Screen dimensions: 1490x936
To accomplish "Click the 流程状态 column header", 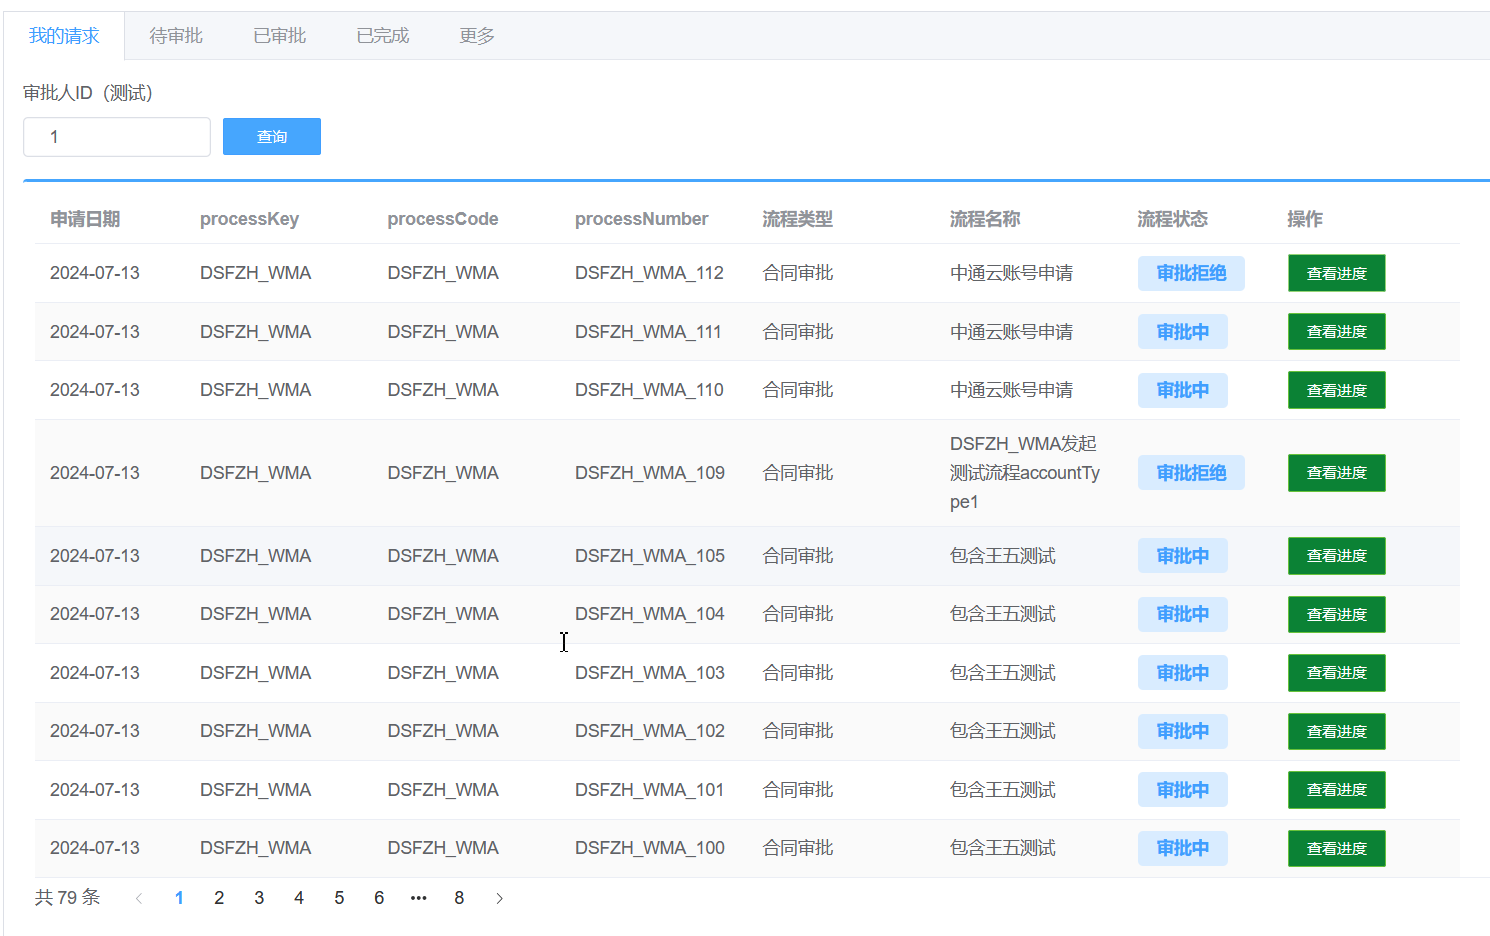I will point(1172,219).
